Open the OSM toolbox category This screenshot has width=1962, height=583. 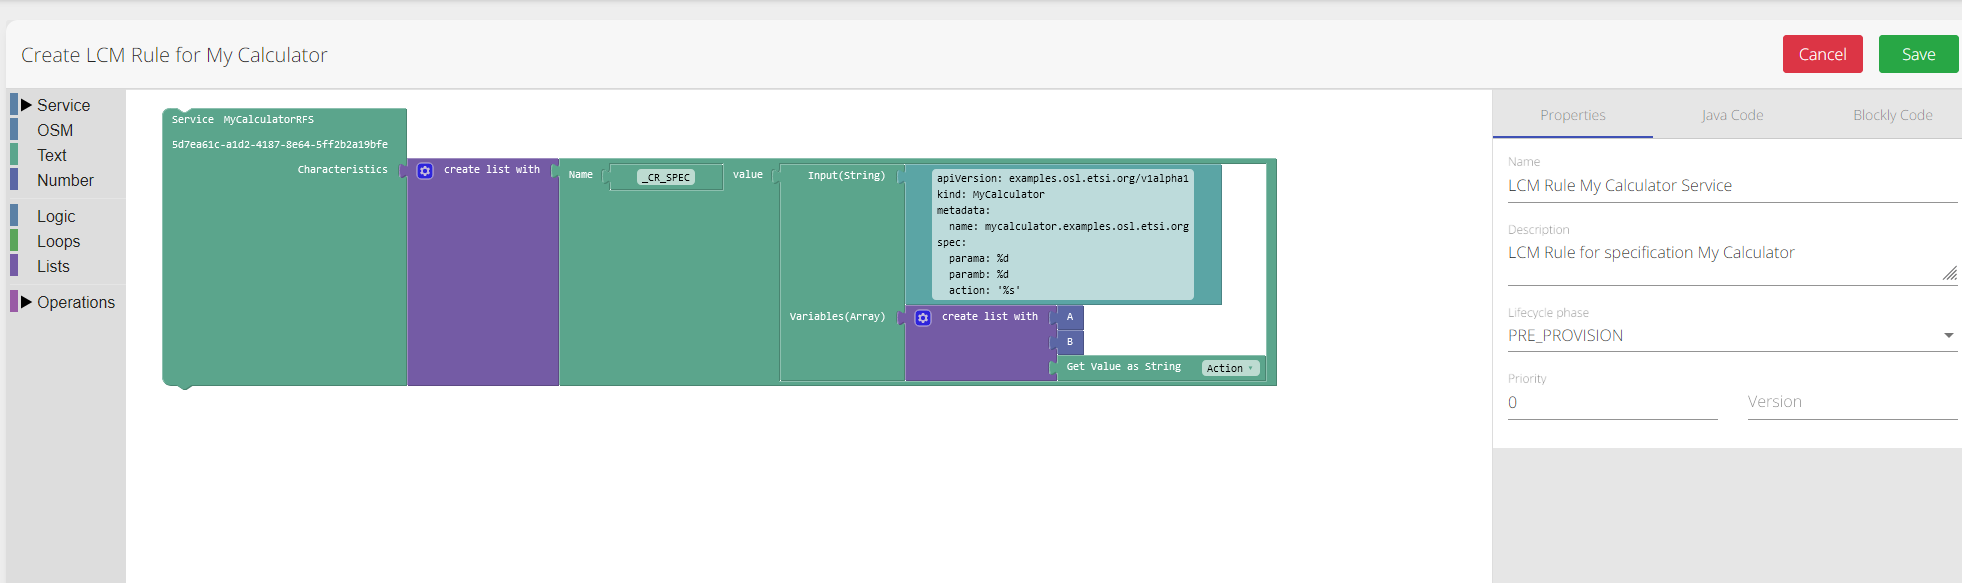tap(55, 130)
